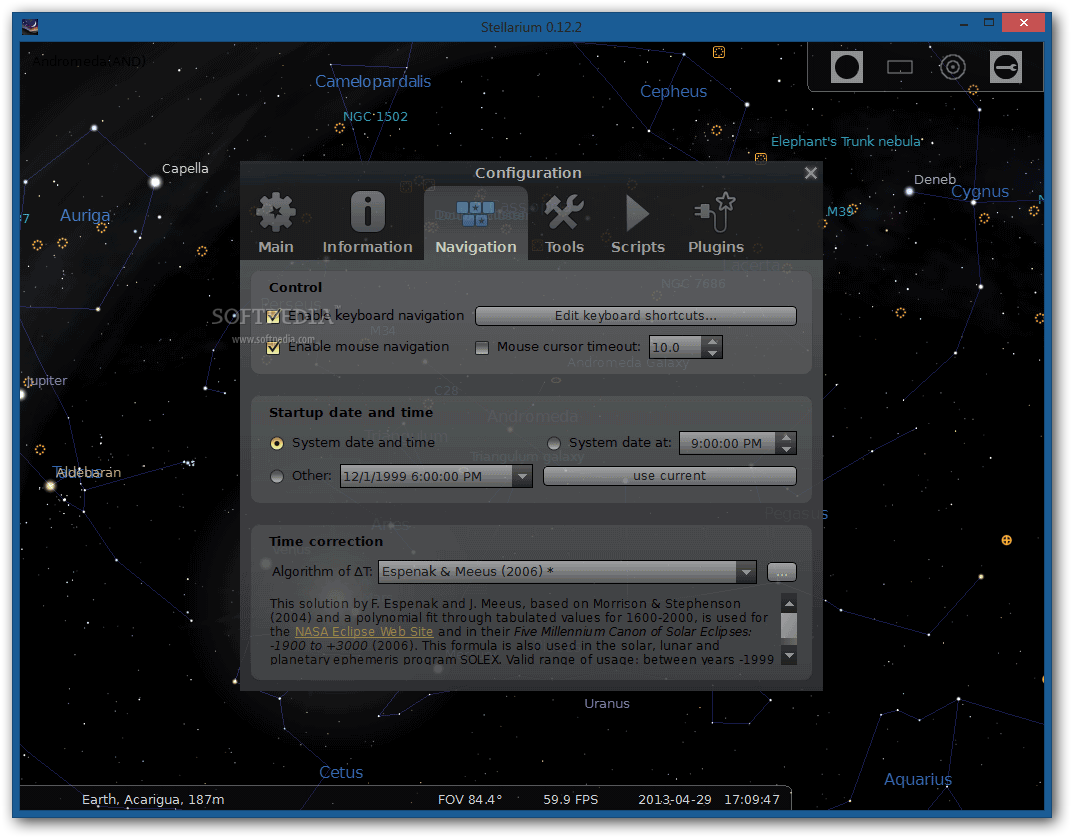Click the description scrollbar thumb

click(x=788, y=625)
